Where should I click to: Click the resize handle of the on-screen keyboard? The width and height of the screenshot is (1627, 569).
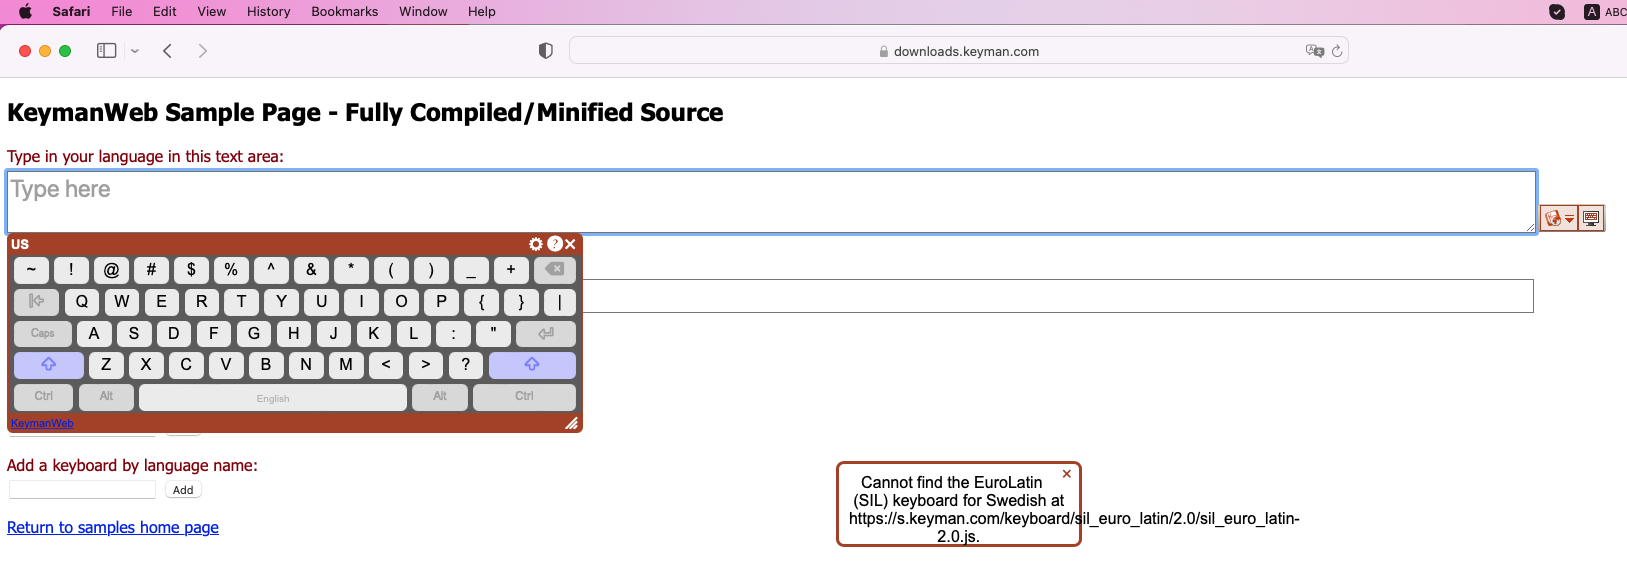(x=571, y=424)
